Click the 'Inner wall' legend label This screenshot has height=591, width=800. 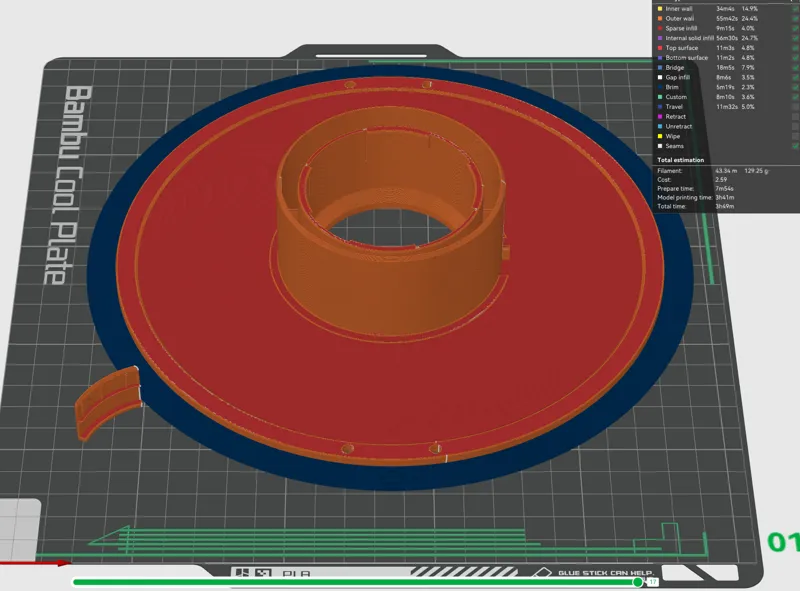[679, 9]
